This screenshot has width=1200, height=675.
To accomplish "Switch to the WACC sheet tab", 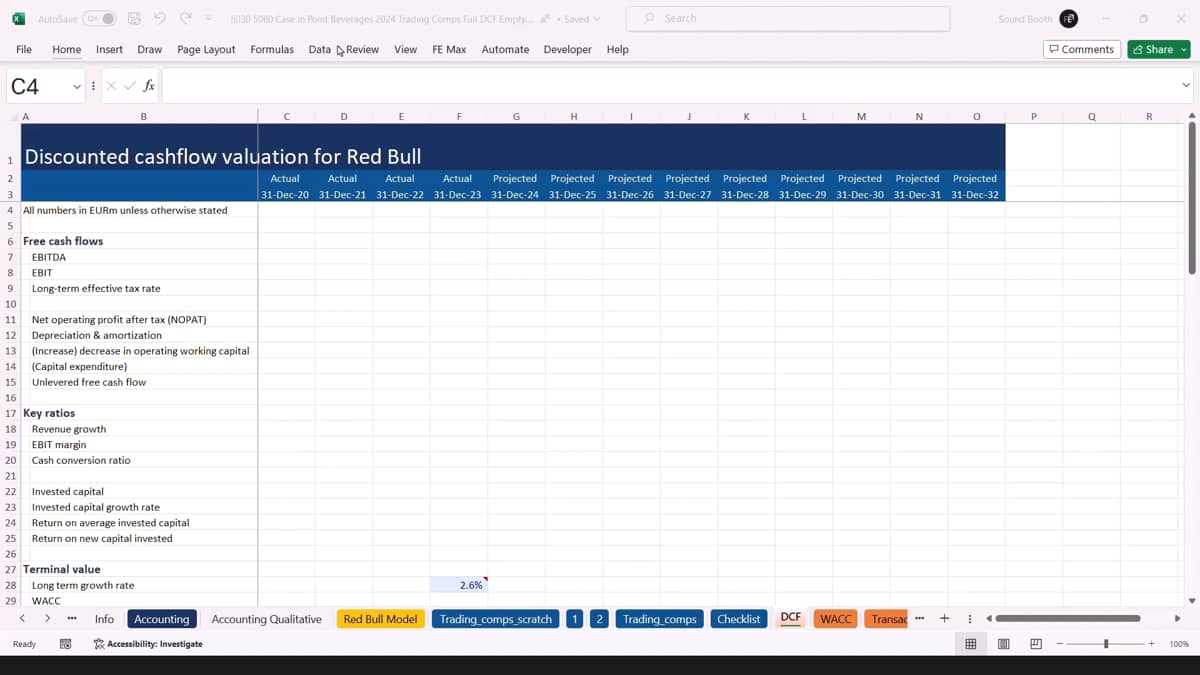I will [x=836, y=619].
